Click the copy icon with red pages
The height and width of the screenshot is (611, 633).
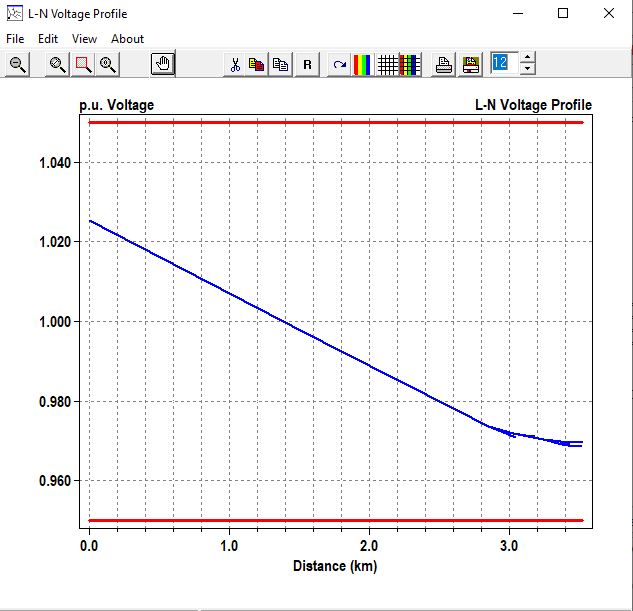click(x=257, y=65)
